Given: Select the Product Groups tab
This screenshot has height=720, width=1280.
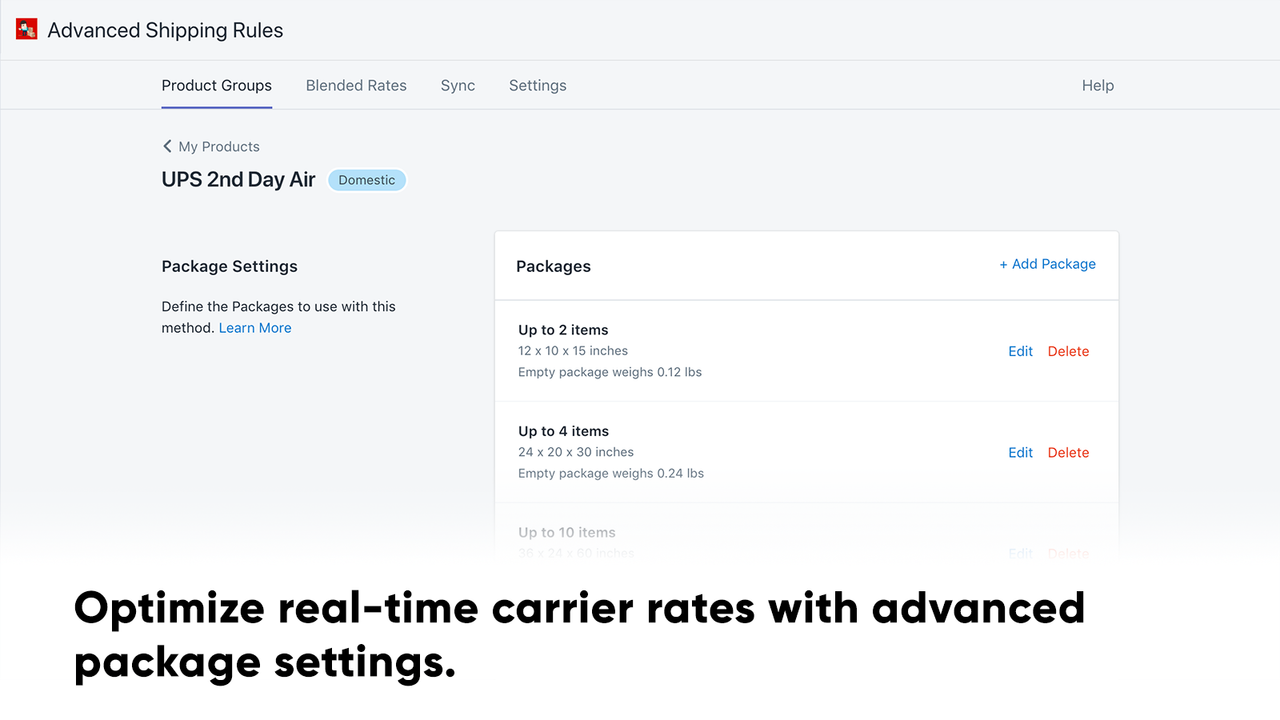Looking at the screenshot, I should [x=216, y=85].
